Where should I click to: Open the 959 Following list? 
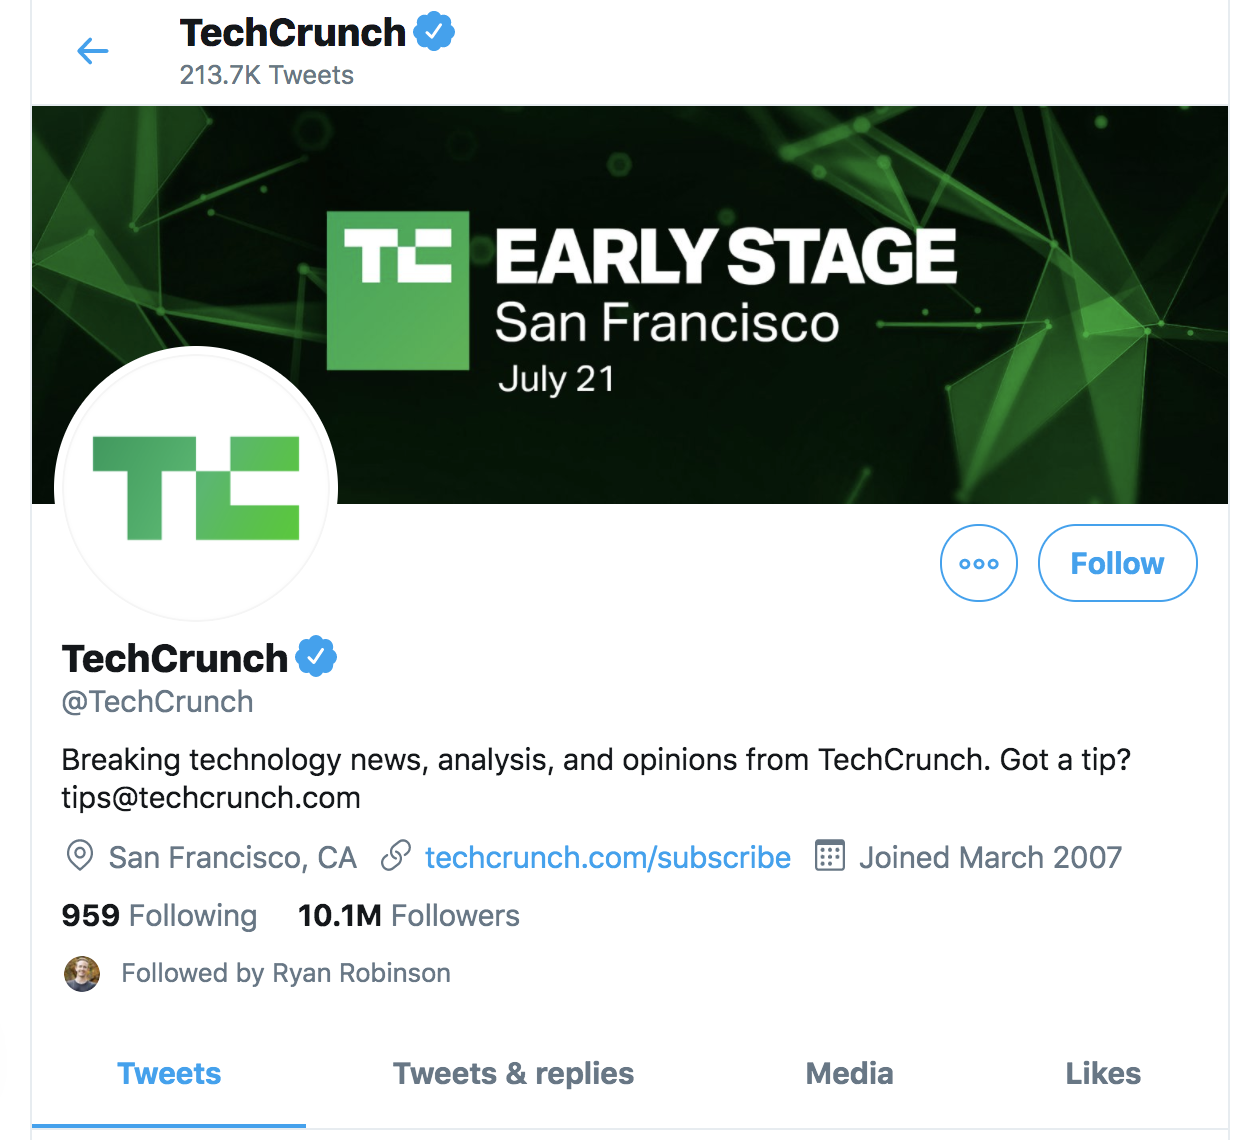(x=159, y=915)
